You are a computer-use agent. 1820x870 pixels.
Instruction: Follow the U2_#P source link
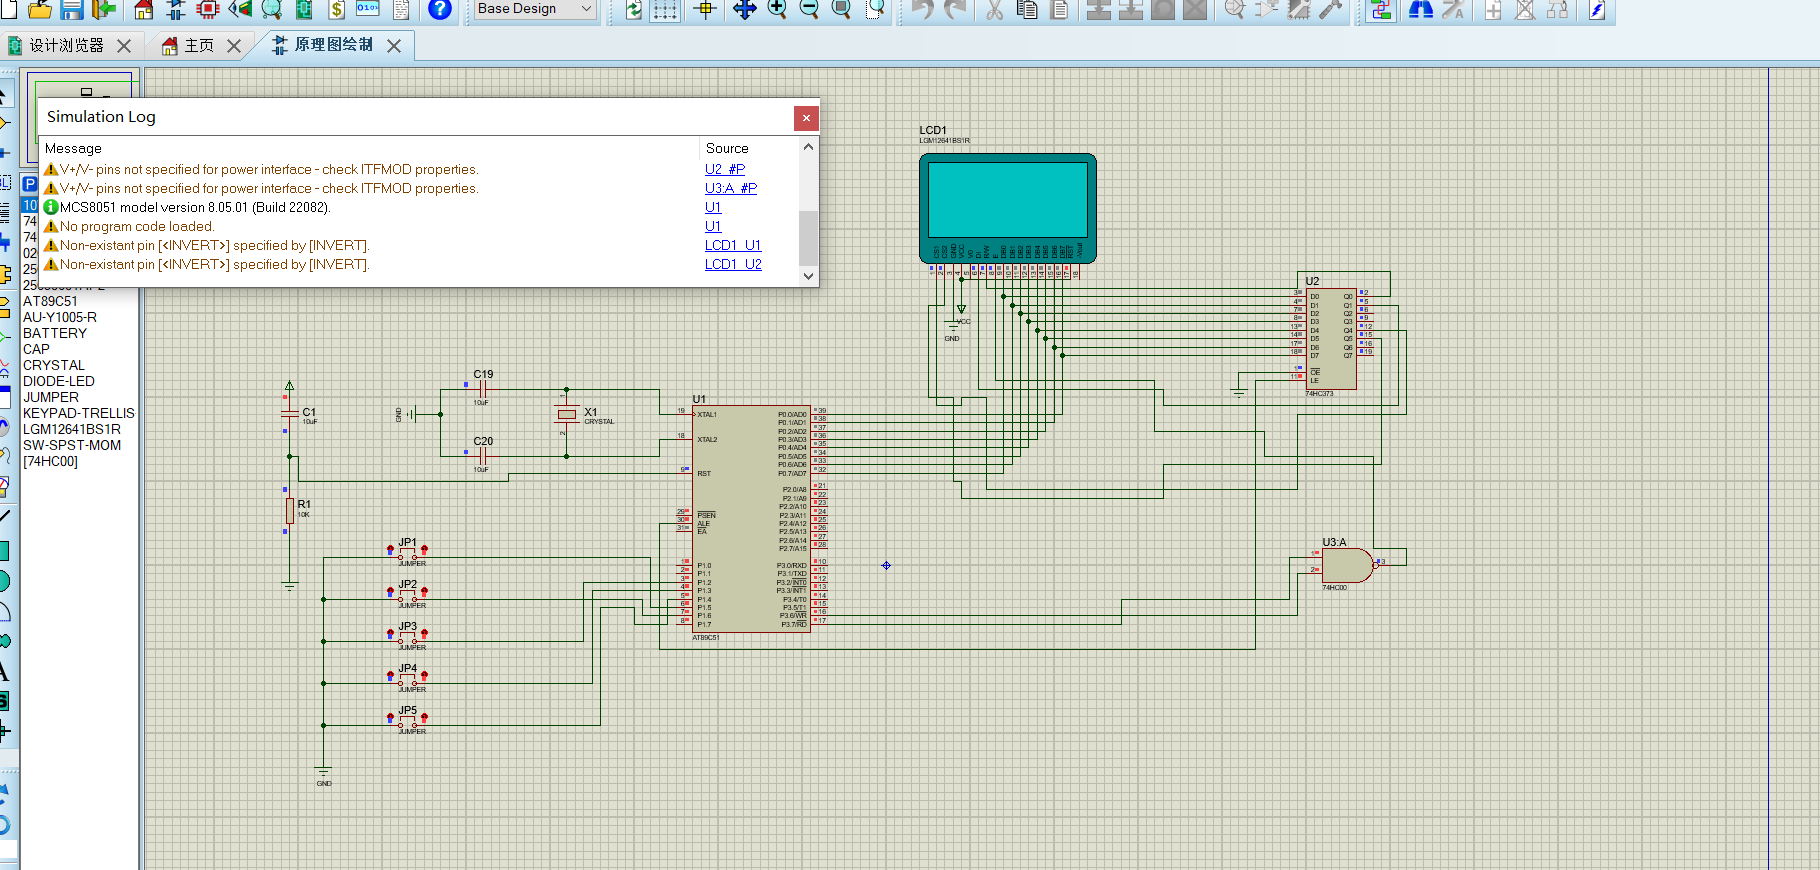pyautogui.click(x=725, y=169)
